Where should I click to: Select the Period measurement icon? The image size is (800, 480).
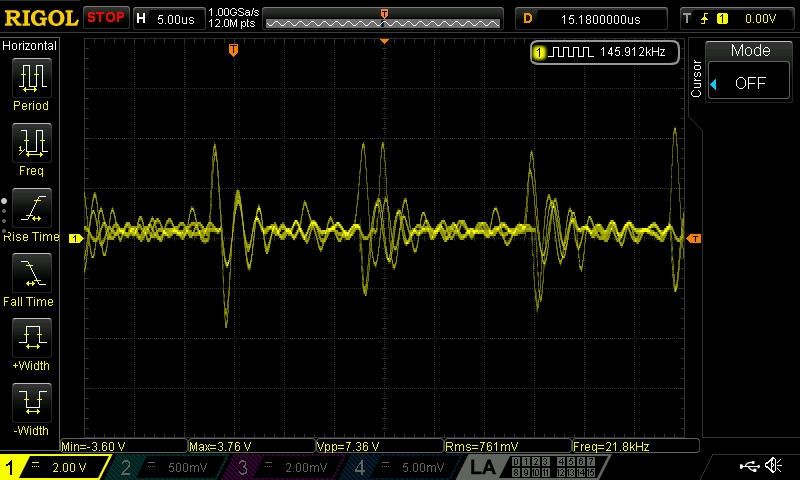[32, 78]
